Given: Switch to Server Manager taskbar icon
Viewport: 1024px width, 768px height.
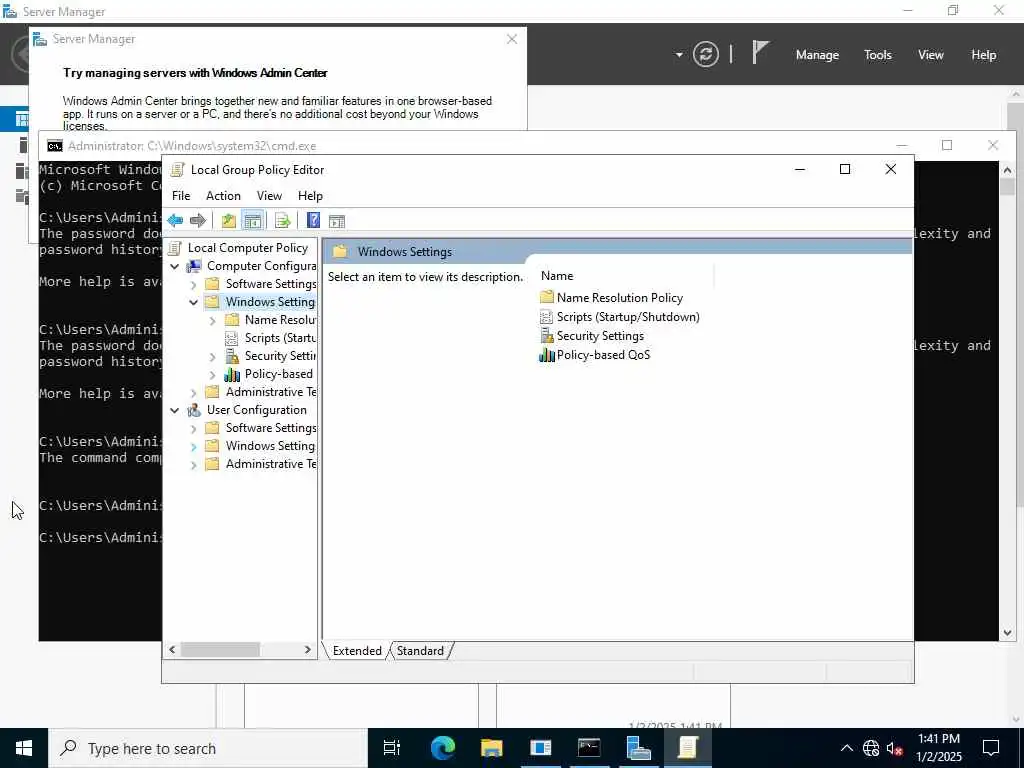Looking at the screenshot, I should coord(638,748).
